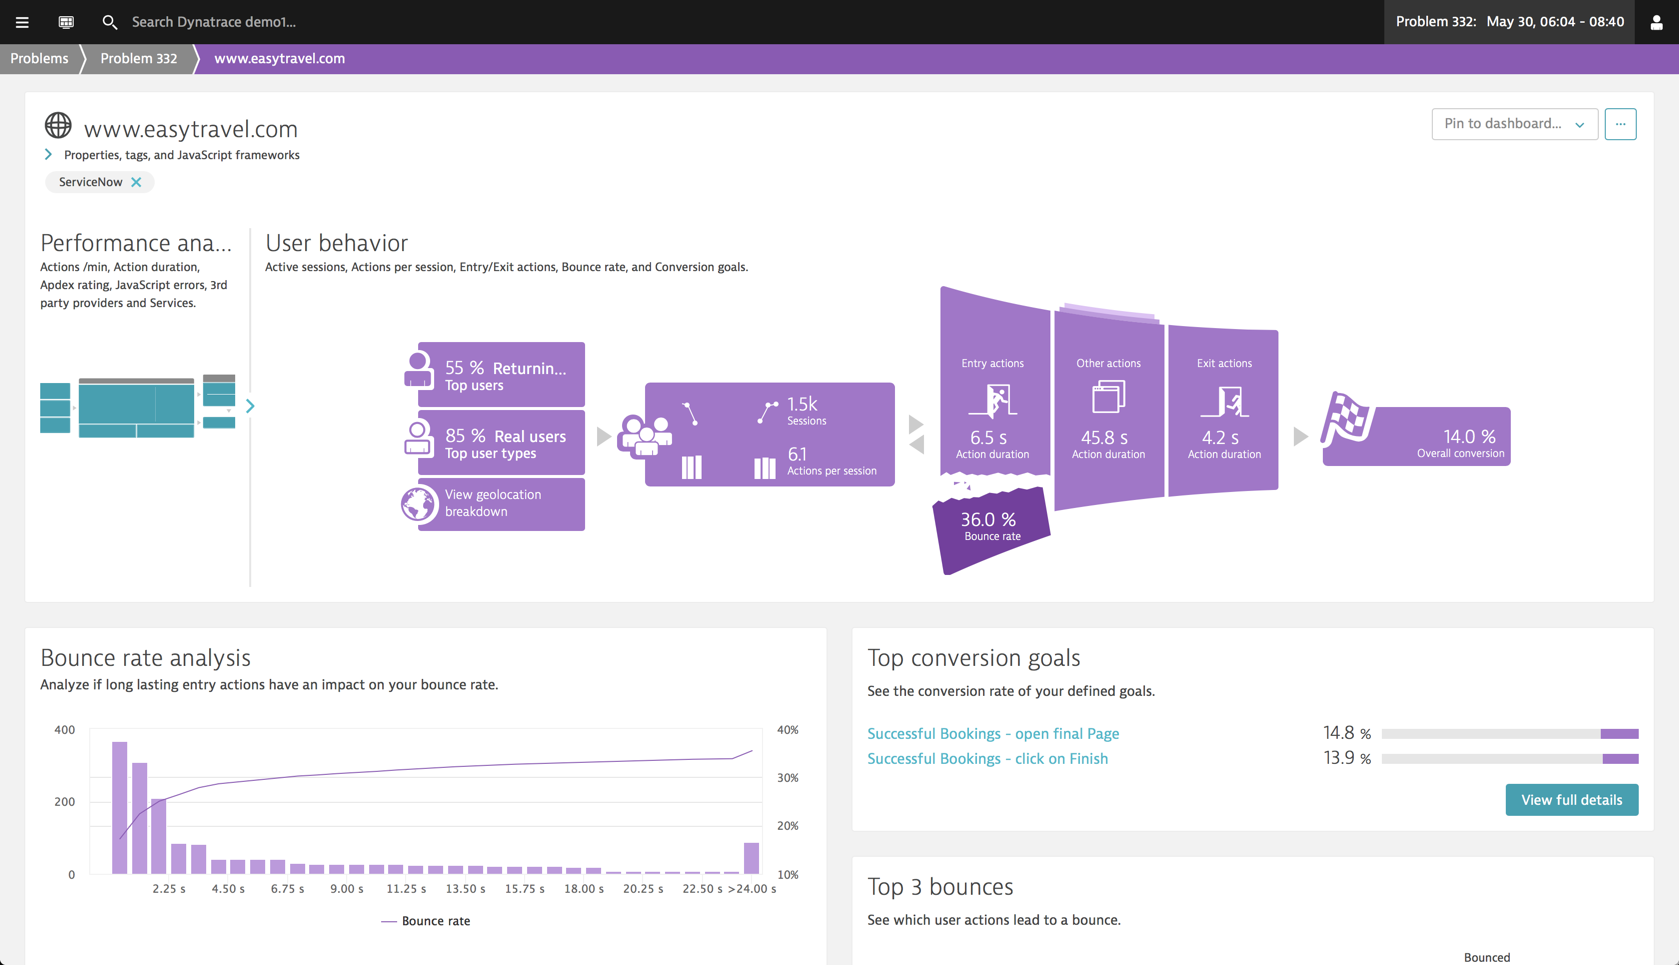Click the user group sessions icon

645,436
